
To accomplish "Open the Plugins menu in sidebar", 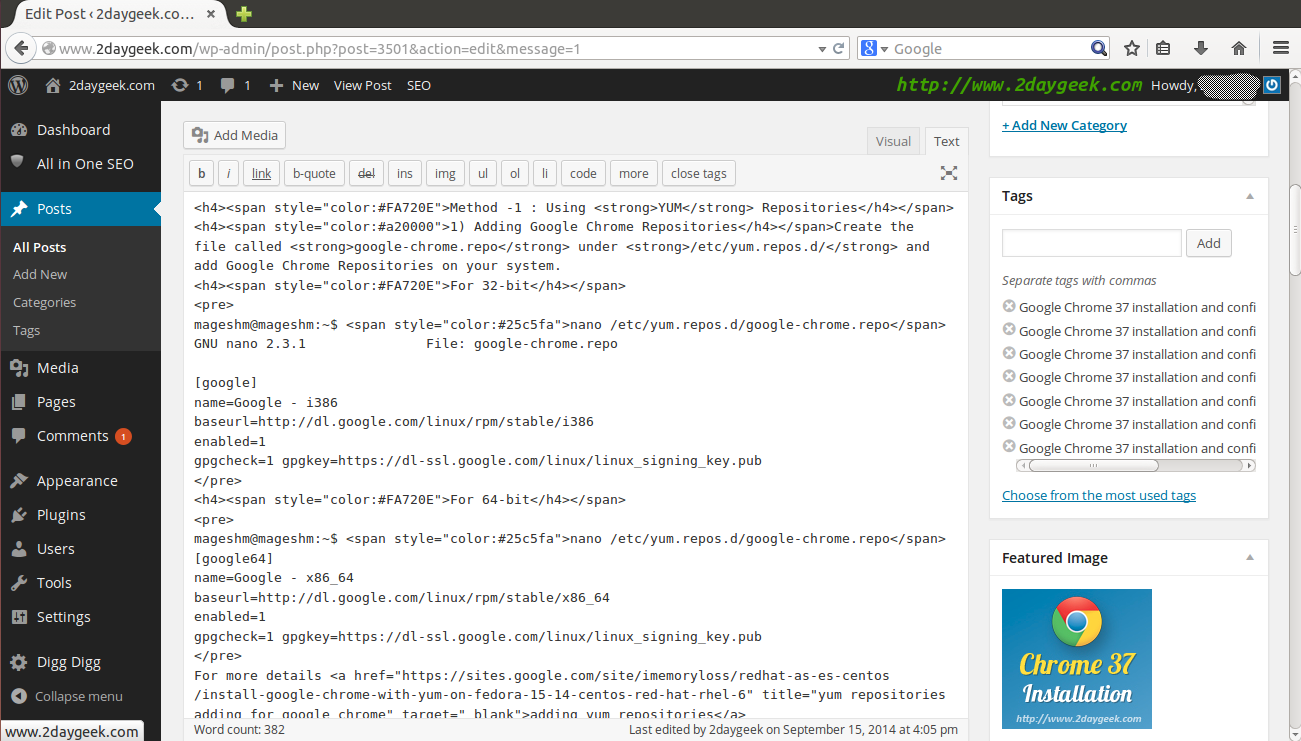I will click(61, 515).
